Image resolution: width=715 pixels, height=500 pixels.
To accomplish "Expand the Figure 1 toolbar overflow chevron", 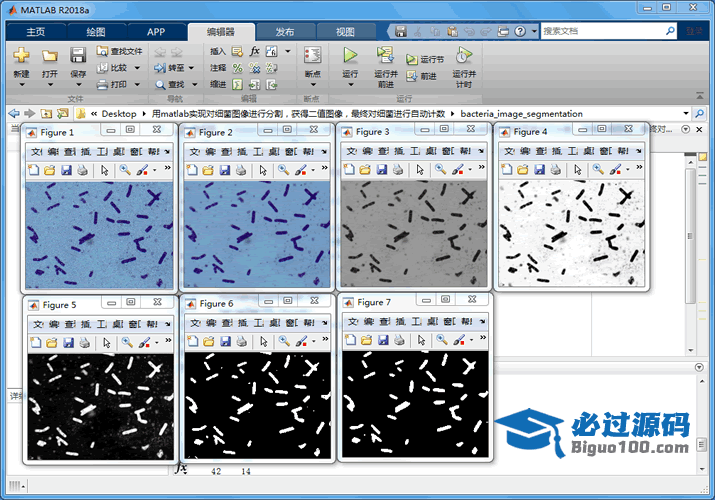I will pos(167,168).
